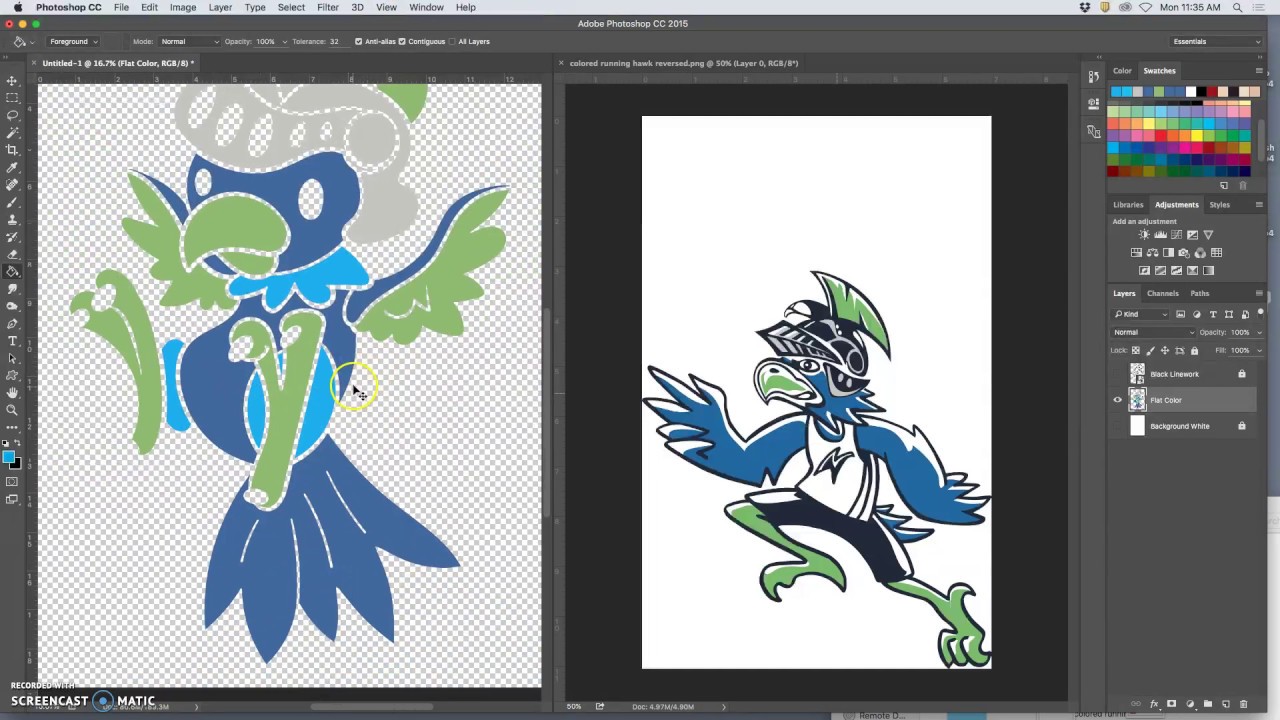This screenshot has width=1280, height=720.
Task: Open the Filter menu
Action: [x=328, y=7]
